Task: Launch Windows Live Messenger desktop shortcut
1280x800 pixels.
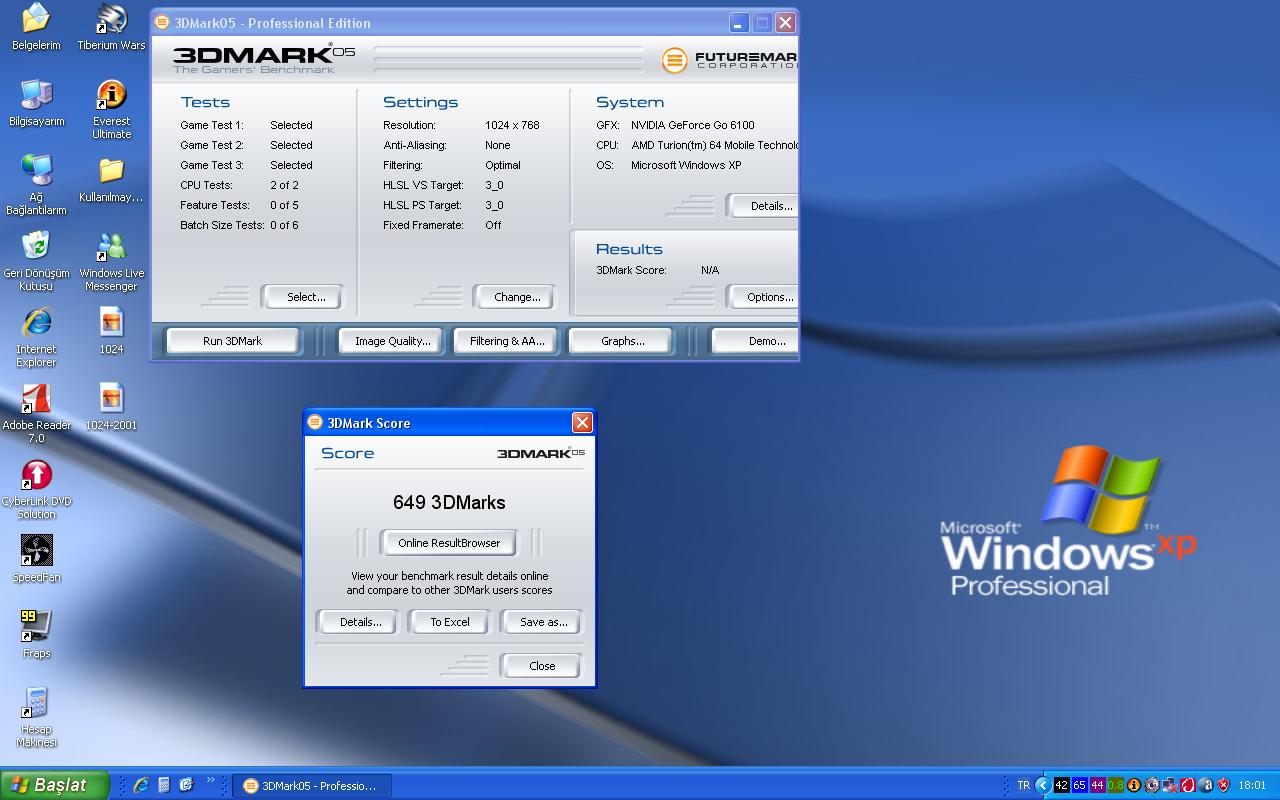Action: pyautogui.click(x=111, y=260)
